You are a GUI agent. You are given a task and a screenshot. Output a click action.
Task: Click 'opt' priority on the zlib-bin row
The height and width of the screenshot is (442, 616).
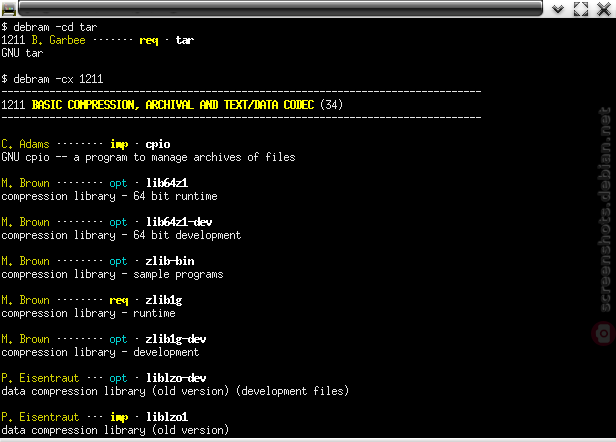coord(118,261)
